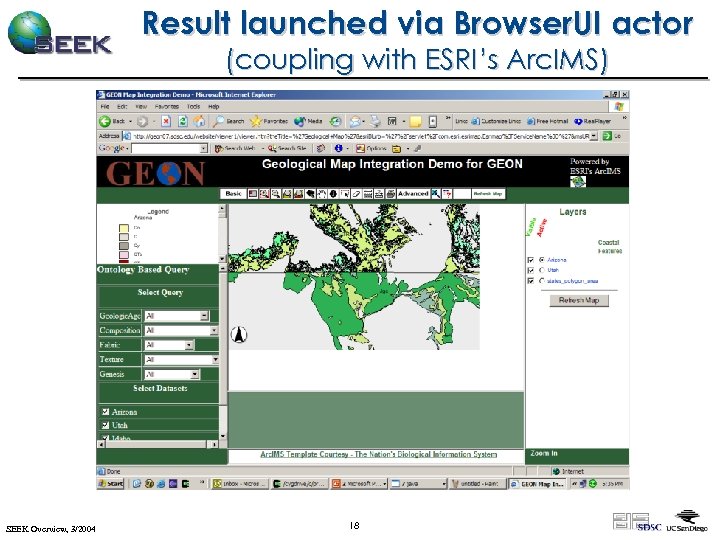Click the ArcIMS find tool after Advanced
Viewport: 720px width, 540px height.
[436, 194]
